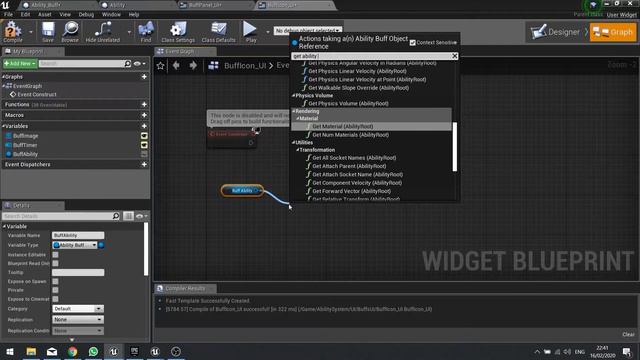Collapse the Physics Volume category
Viewport: 640px width, 360px height.
pyautogui.click(x=293, y=96)
